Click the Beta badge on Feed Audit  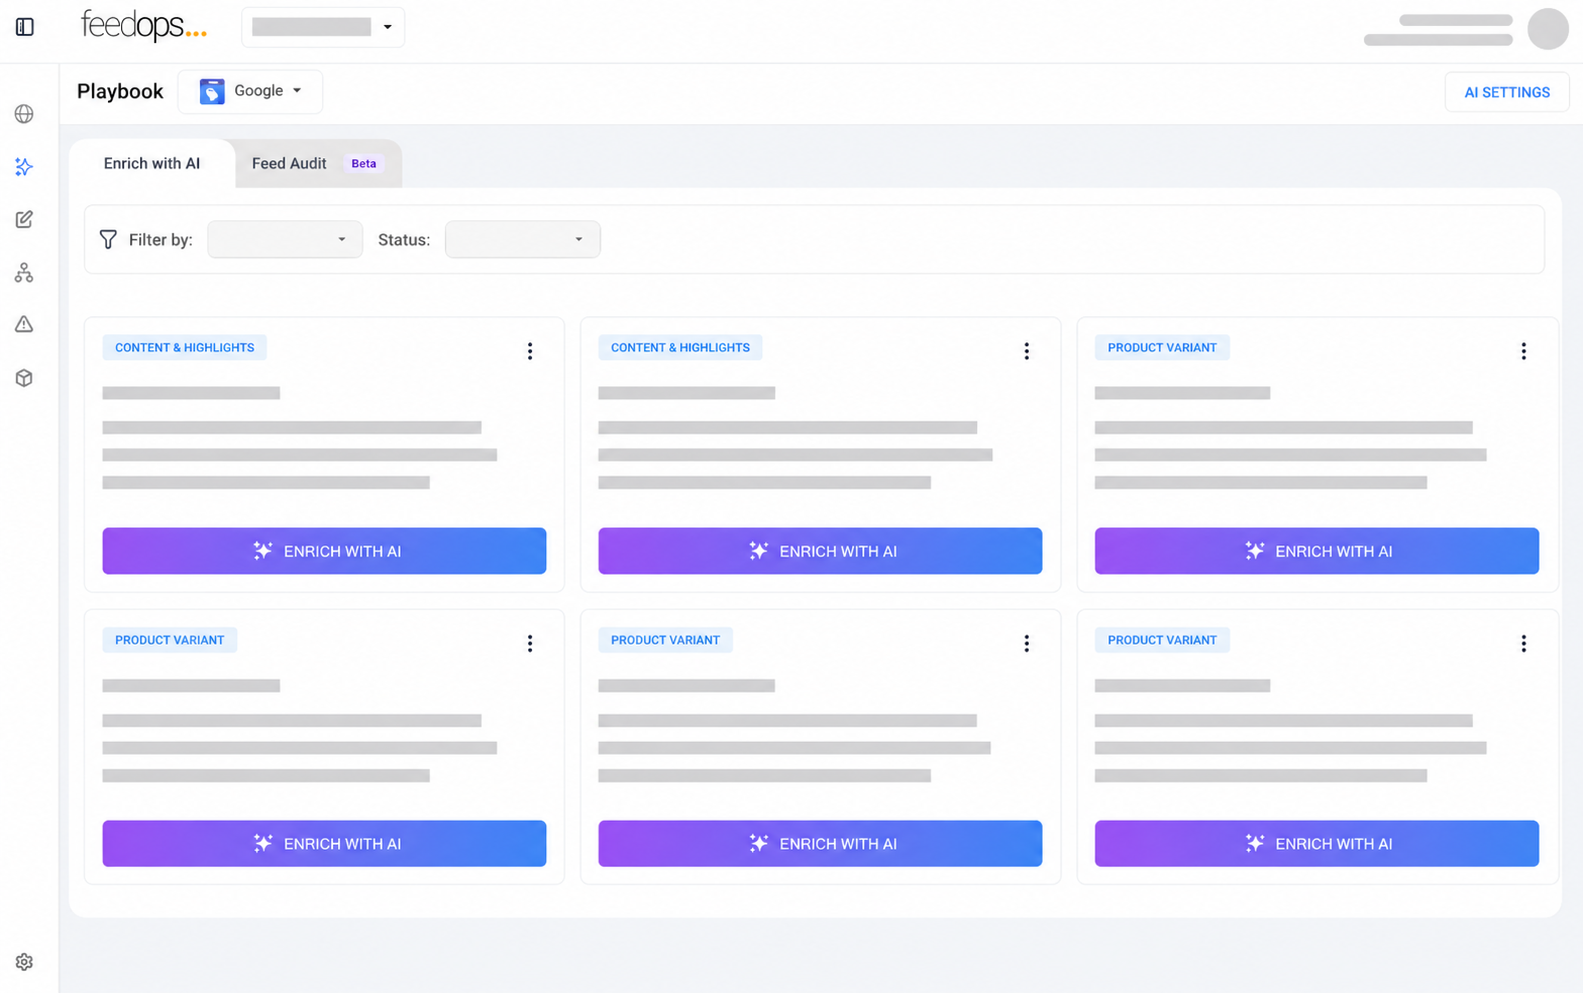click(364, 164)
